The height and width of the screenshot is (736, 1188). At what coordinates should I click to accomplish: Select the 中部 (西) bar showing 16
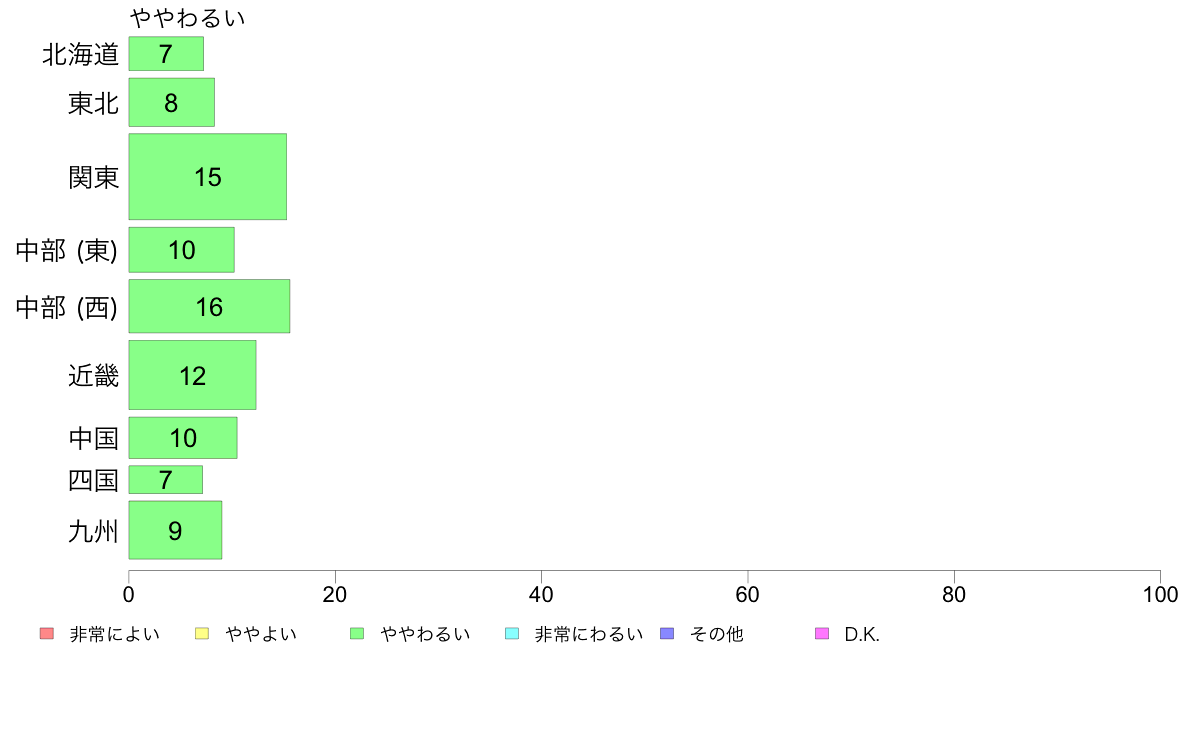209,306
